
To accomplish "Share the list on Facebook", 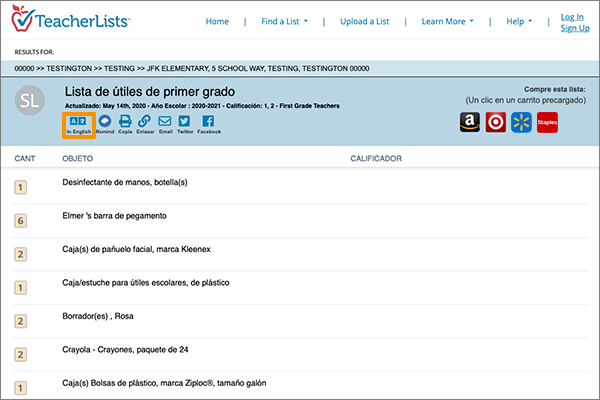I will (x=208, y=122).
